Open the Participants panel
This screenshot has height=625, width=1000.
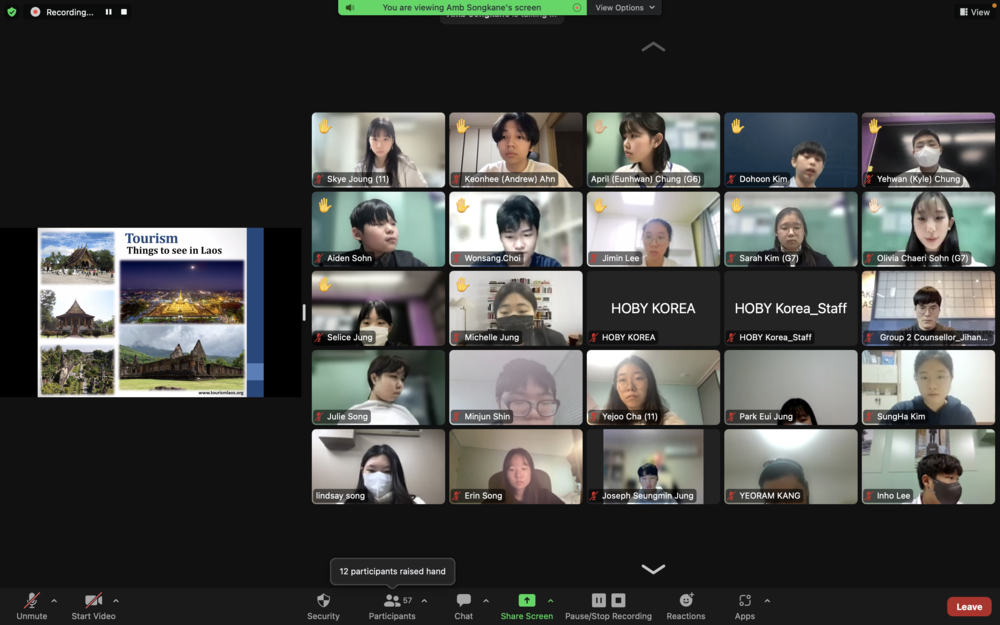(392, 607)
